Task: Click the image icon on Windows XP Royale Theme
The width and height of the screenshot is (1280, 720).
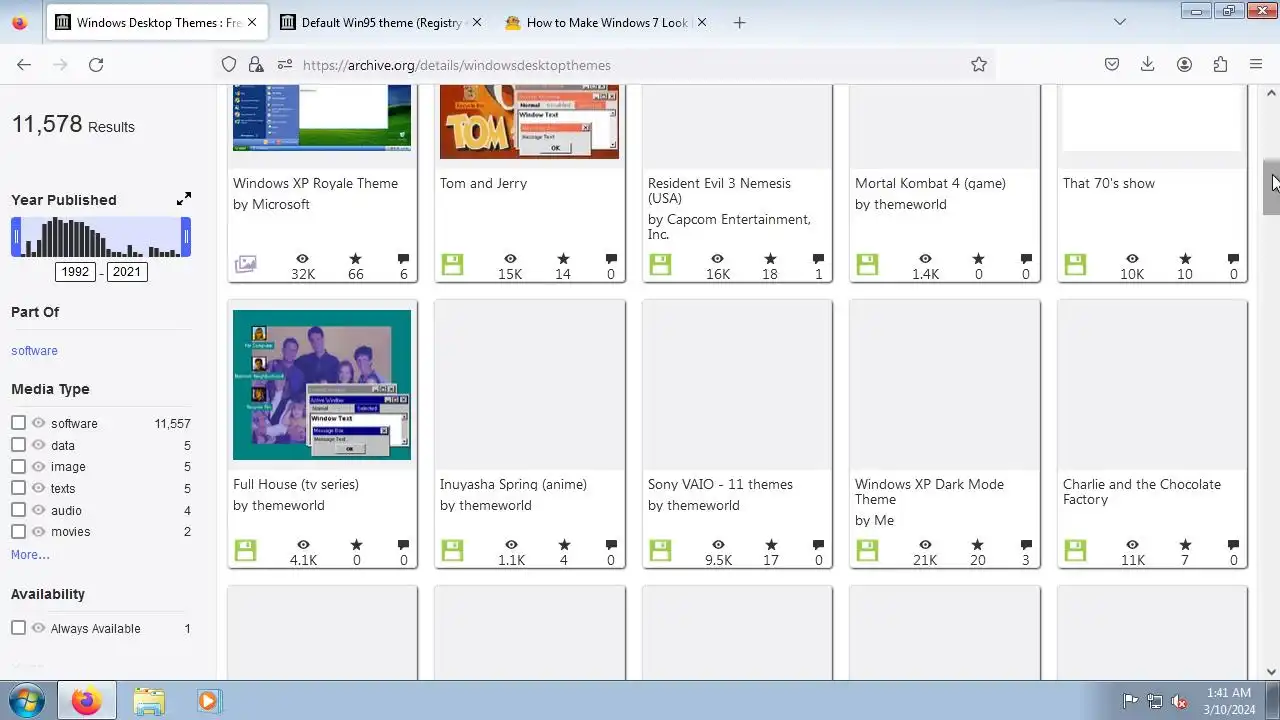Action: (245, 265)
